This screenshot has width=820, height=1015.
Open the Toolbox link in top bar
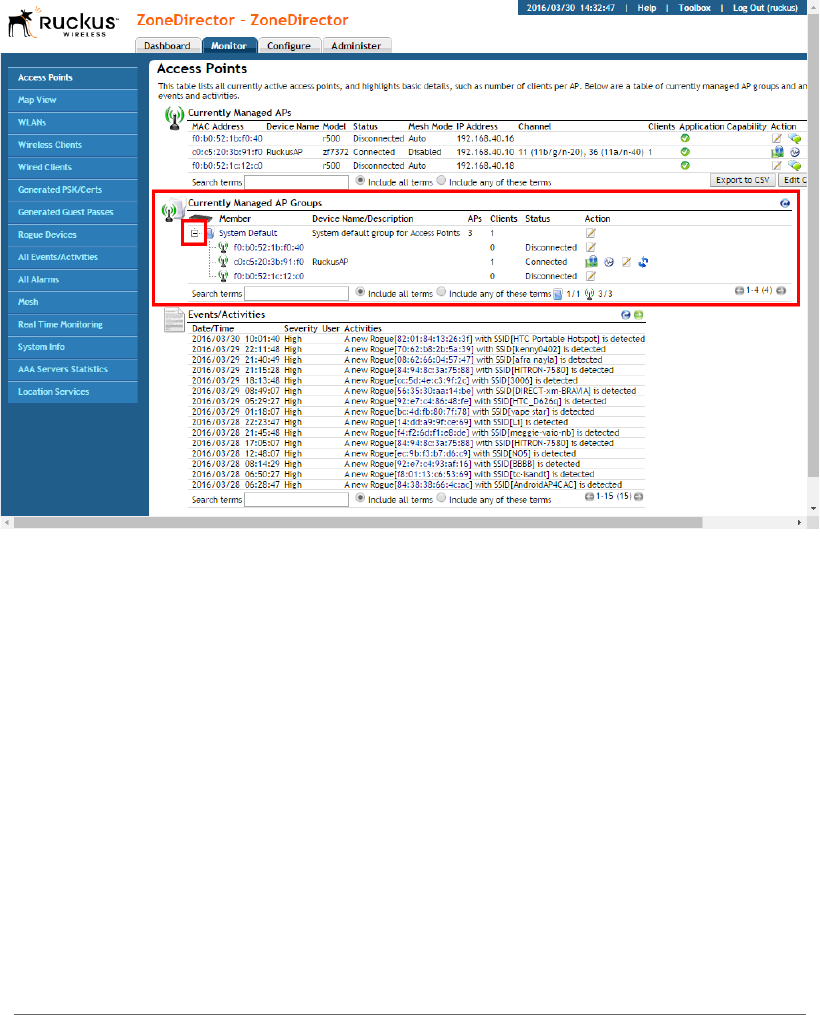(694, 8)
